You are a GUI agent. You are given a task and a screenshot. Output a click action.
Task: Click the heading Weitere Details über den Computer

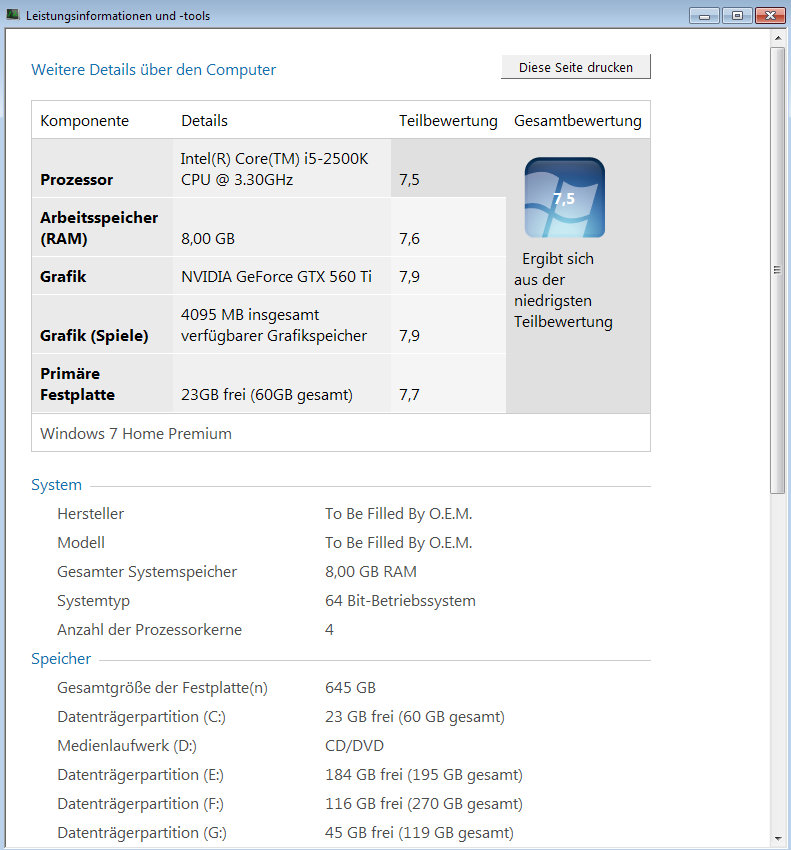click(x=153, y=70)
